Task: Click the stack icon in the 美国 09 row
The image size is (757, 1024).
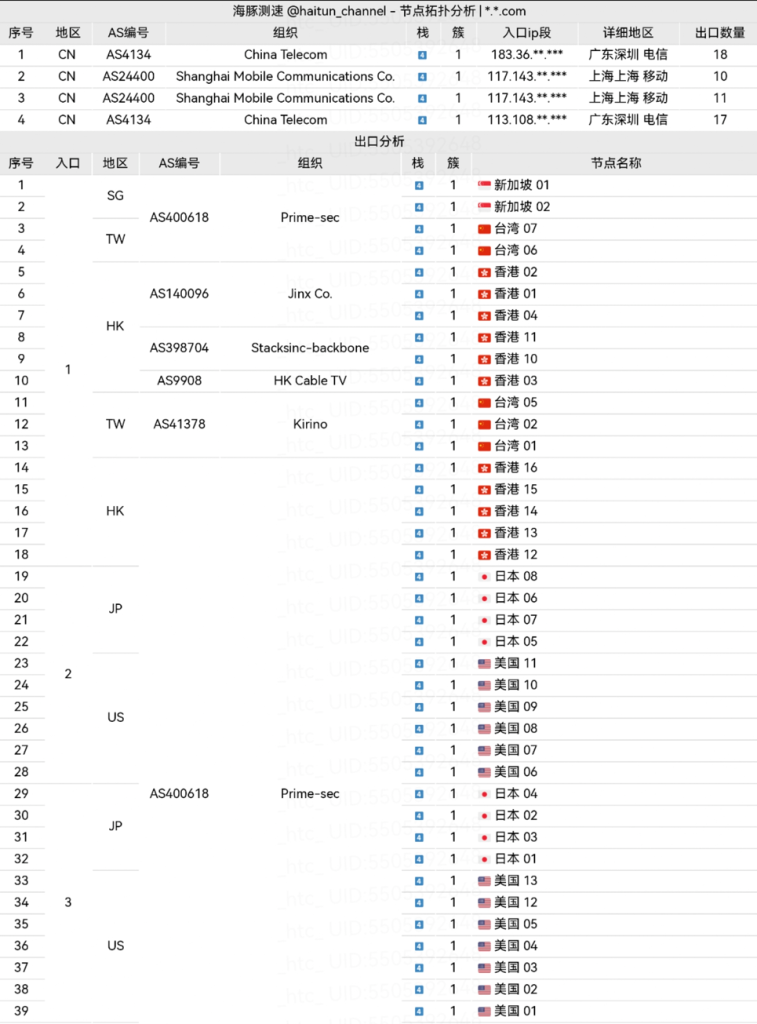Action: coord(419,707)
